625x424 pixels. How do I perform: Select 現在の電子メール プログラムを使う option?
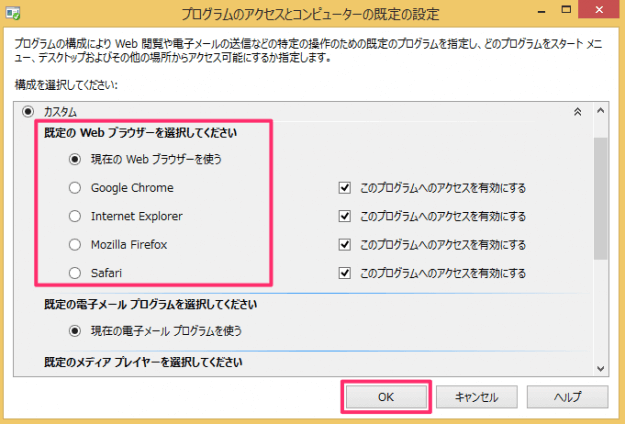pyautogui.click(x=75, y=331)
